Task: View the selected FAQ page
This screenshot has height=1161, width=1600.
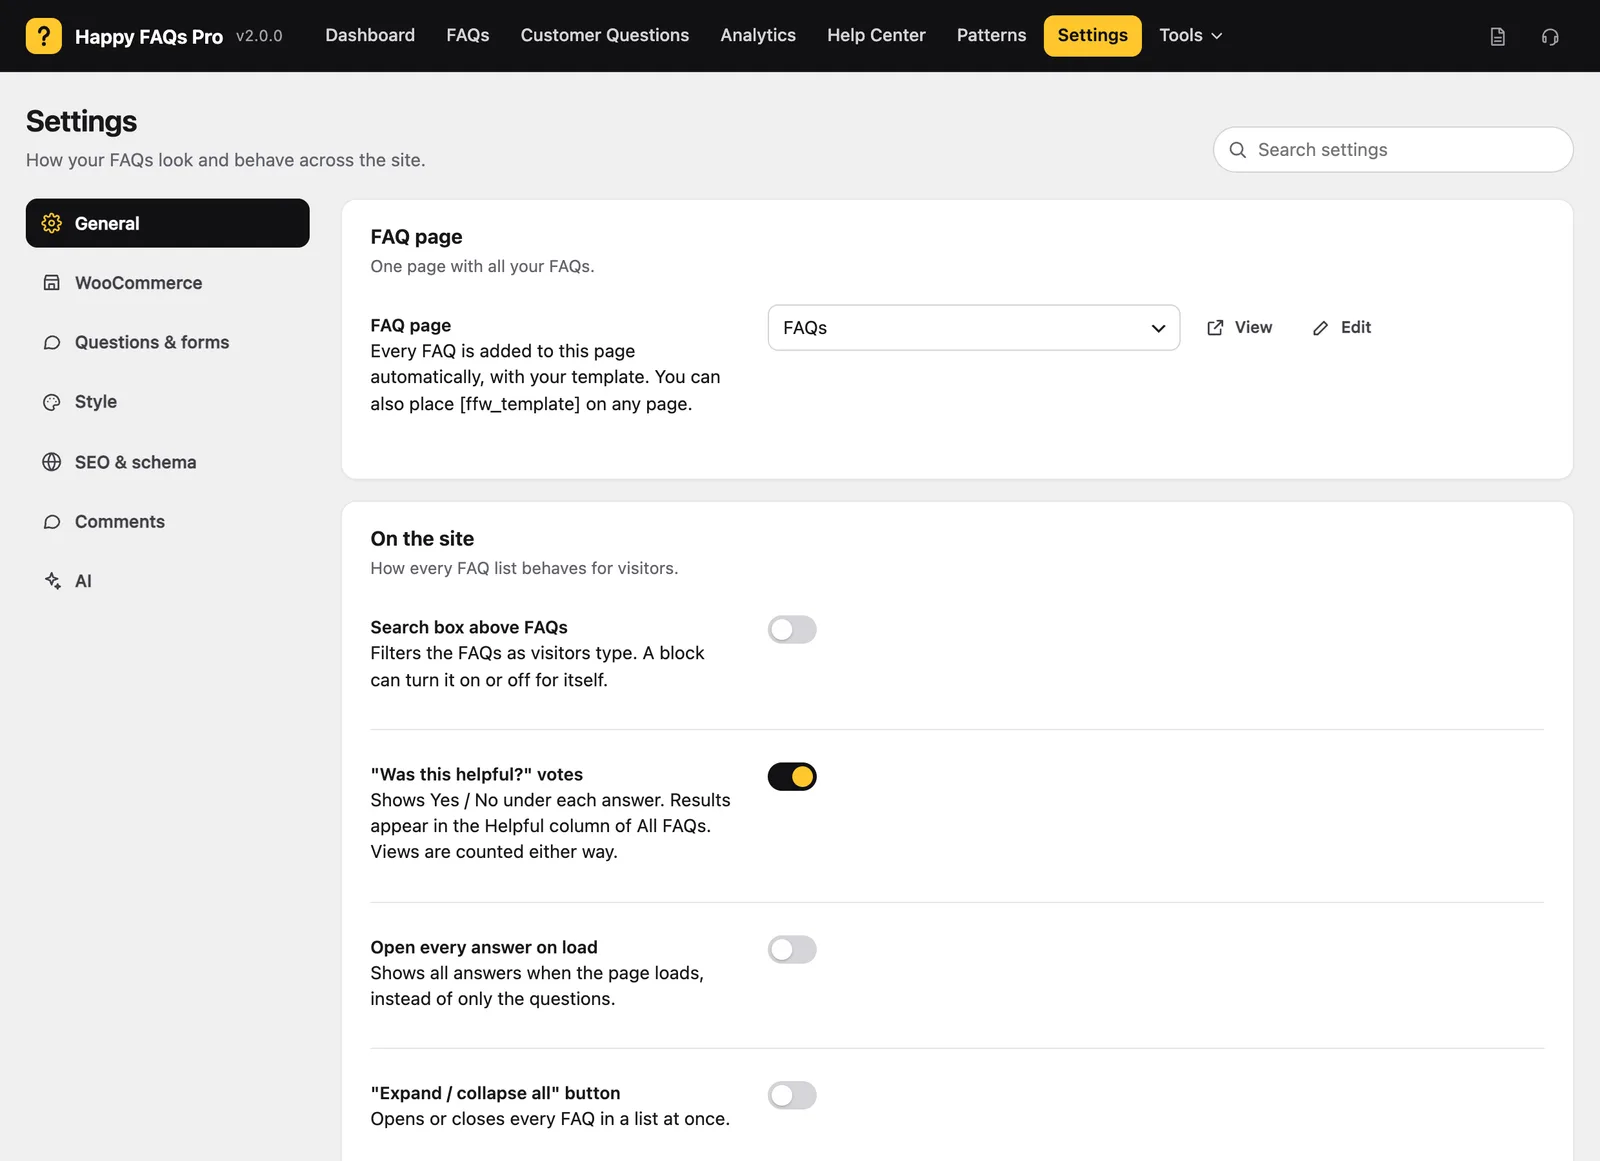Action: pos(1240,328)
